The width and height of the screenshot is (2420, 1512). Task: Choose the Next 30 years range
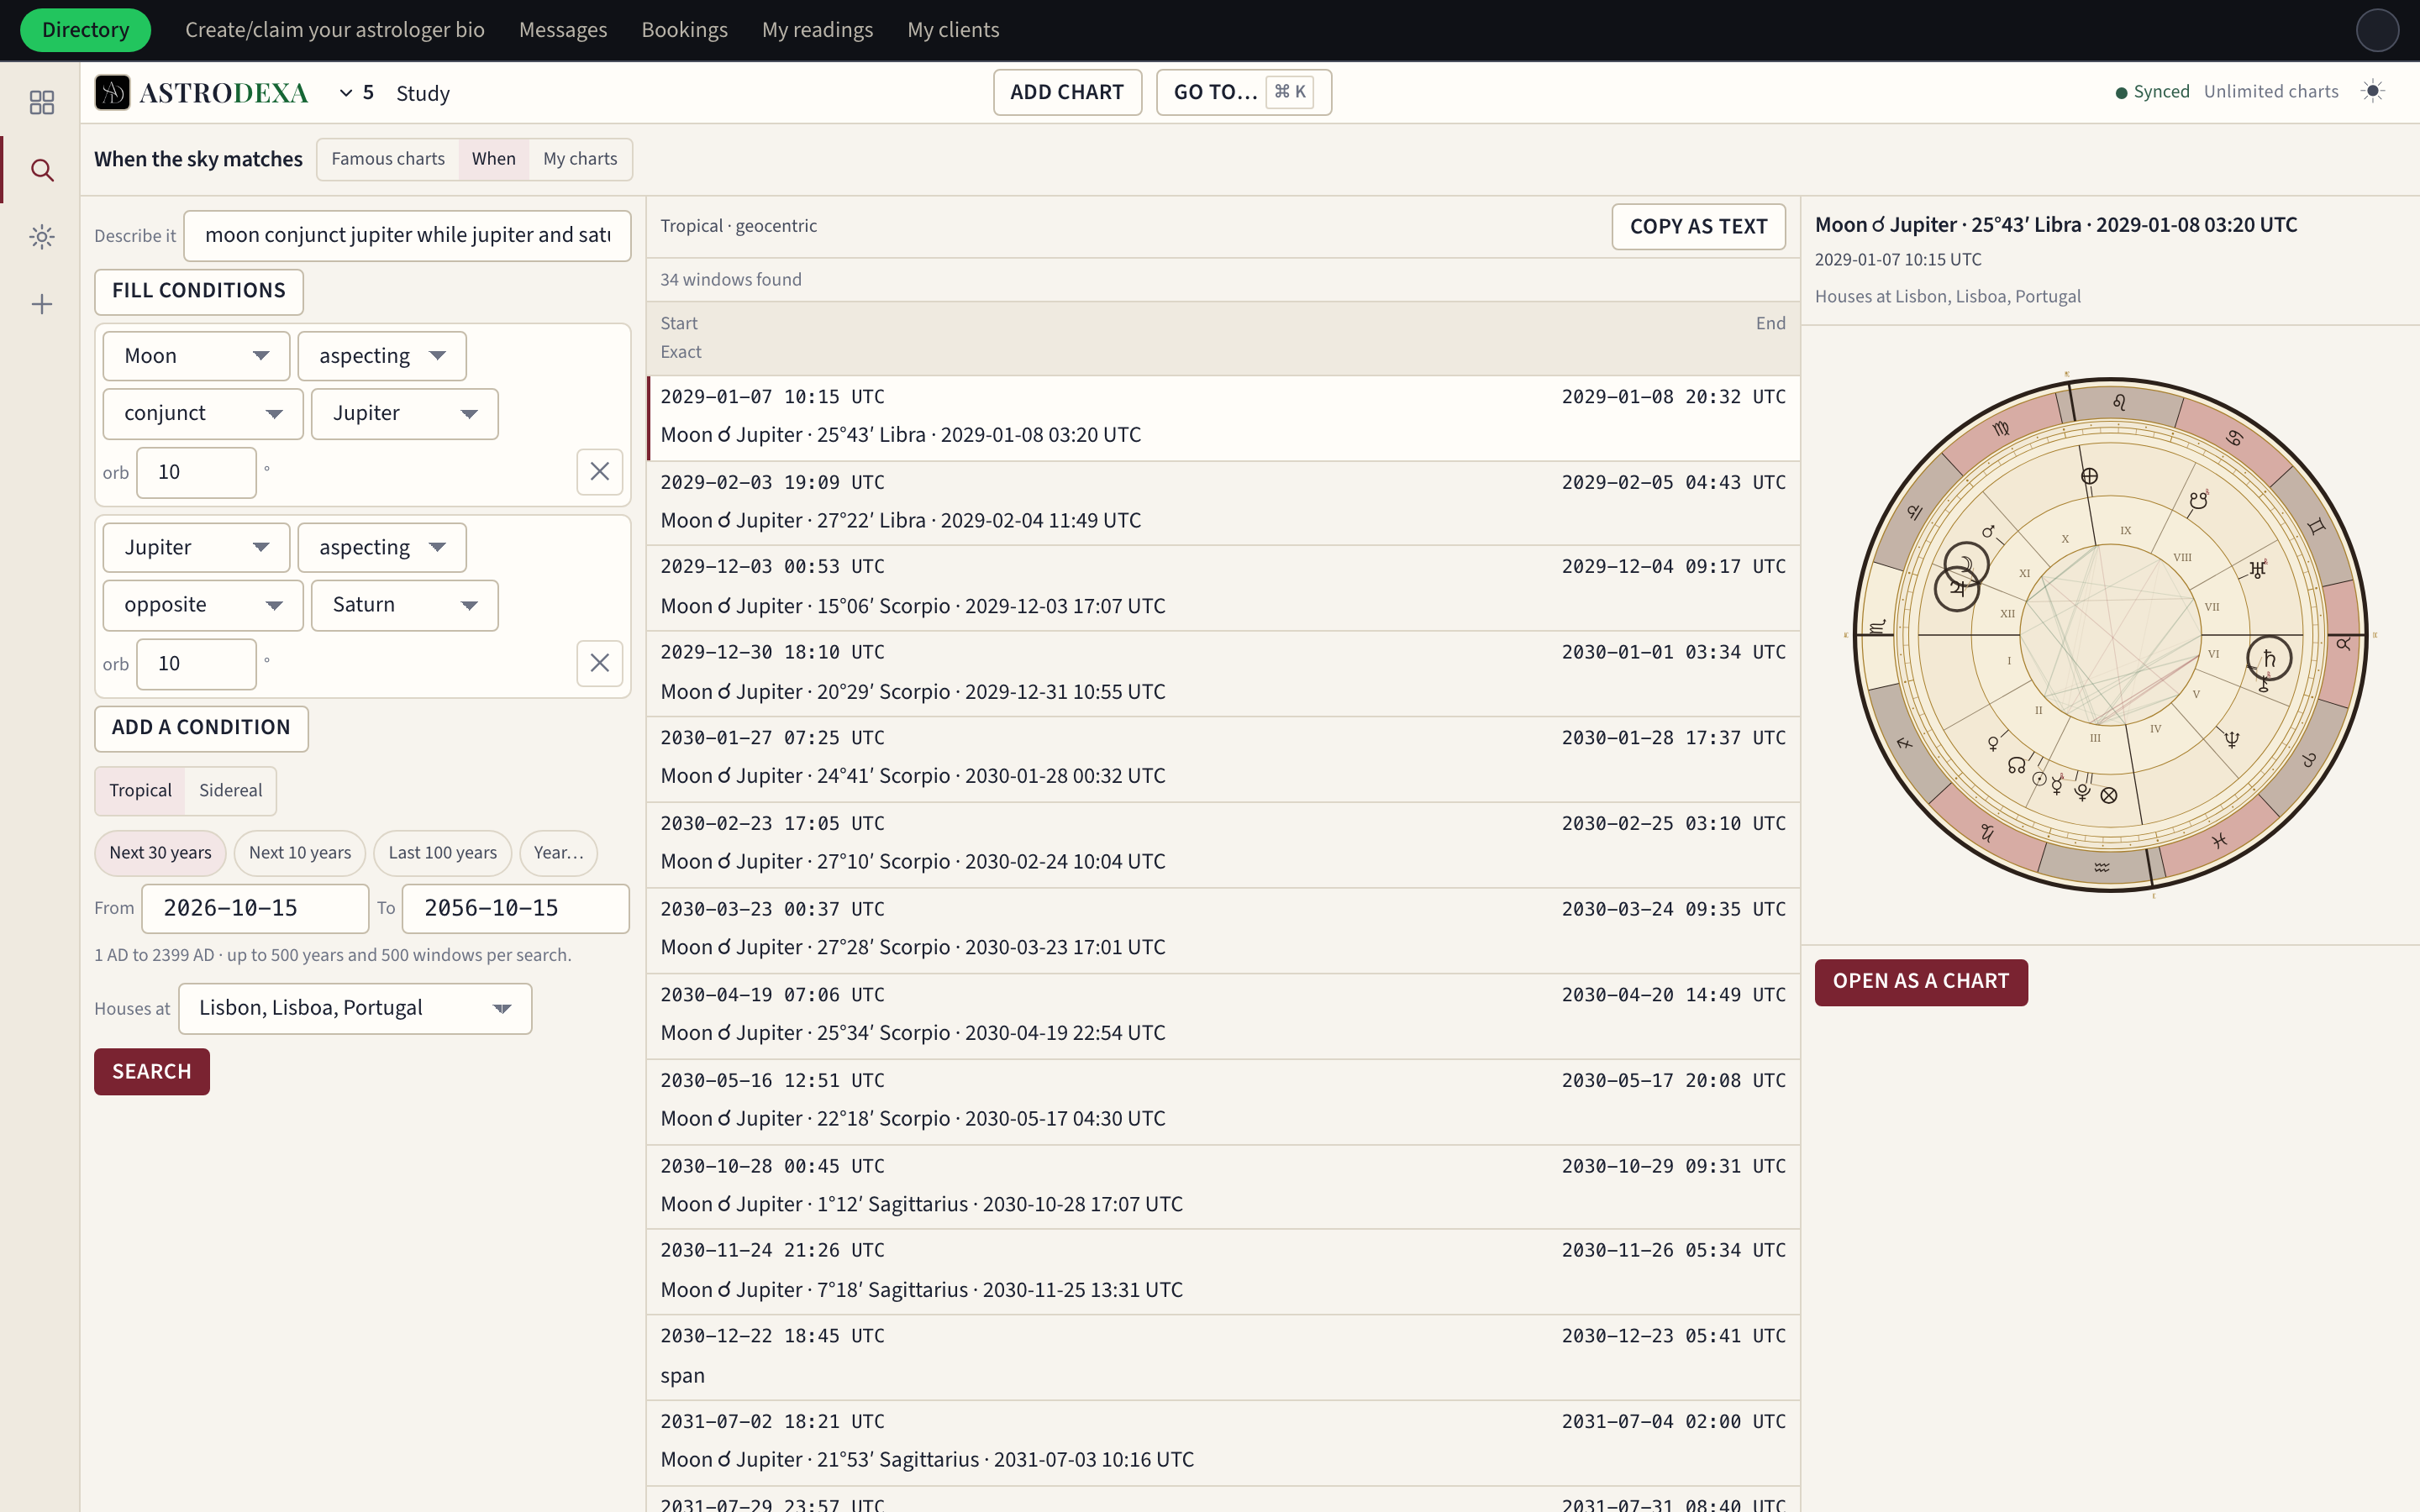coord(160,853)
